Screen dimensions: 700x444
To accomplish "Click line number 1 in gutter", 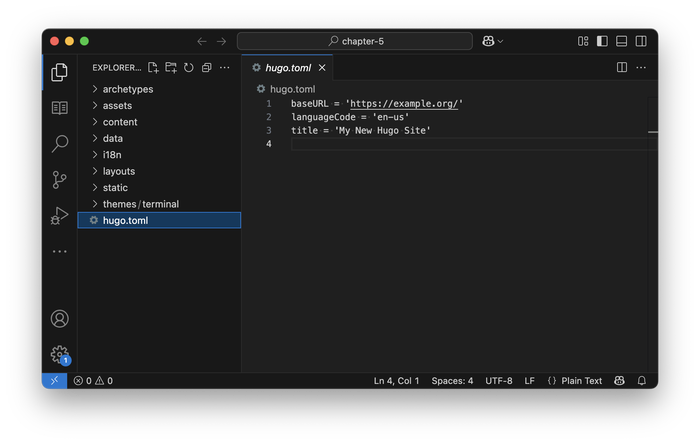I will [269, 104].
